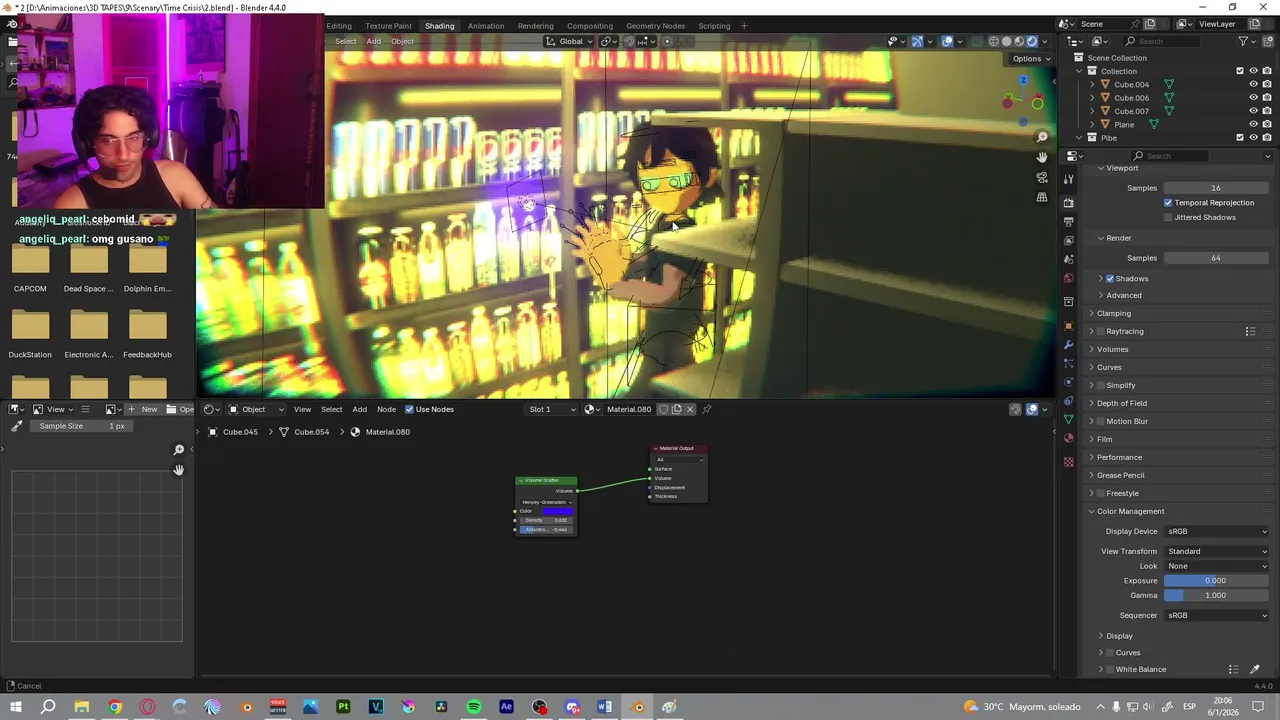1280x720 pixels.
Task: Click the viewport pan hand icon
Action: [x=1042, y=157]
